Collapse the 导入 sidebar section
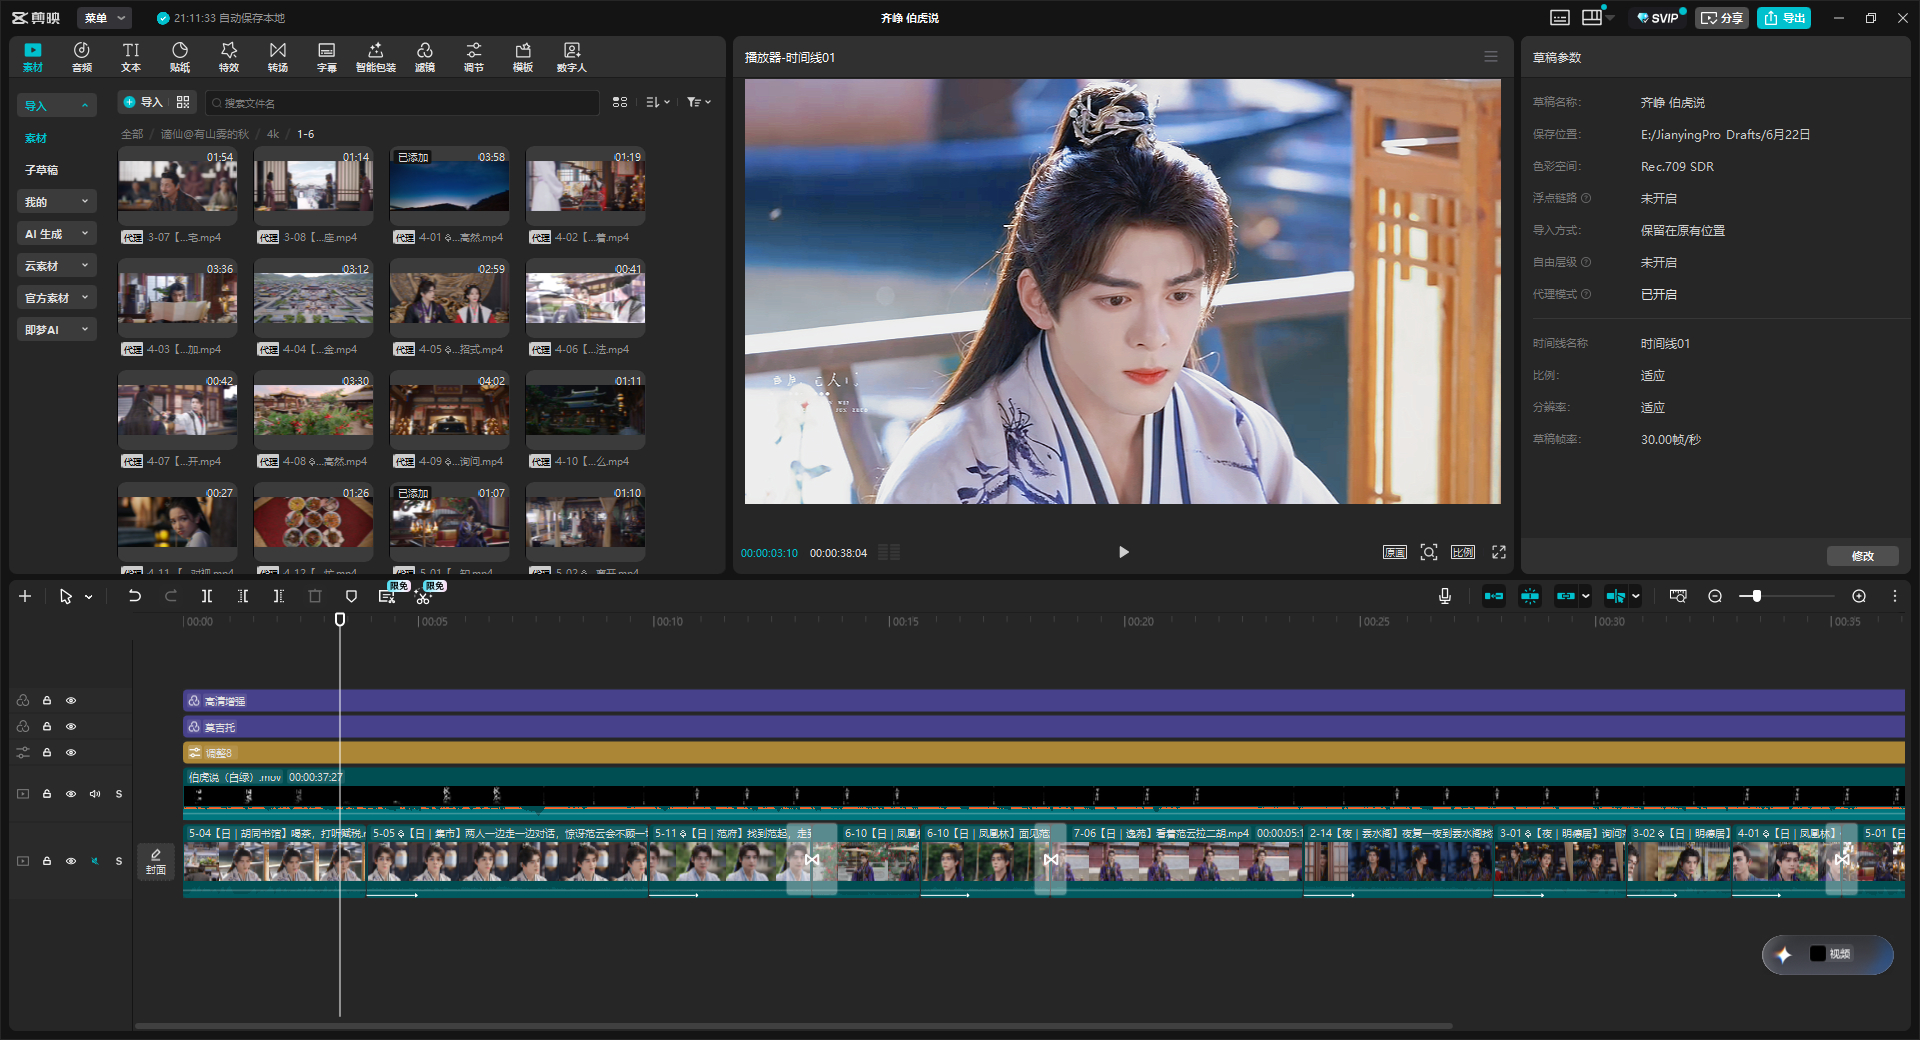Viewport: 1920px width, 1040px height. [x=57, y=106]
